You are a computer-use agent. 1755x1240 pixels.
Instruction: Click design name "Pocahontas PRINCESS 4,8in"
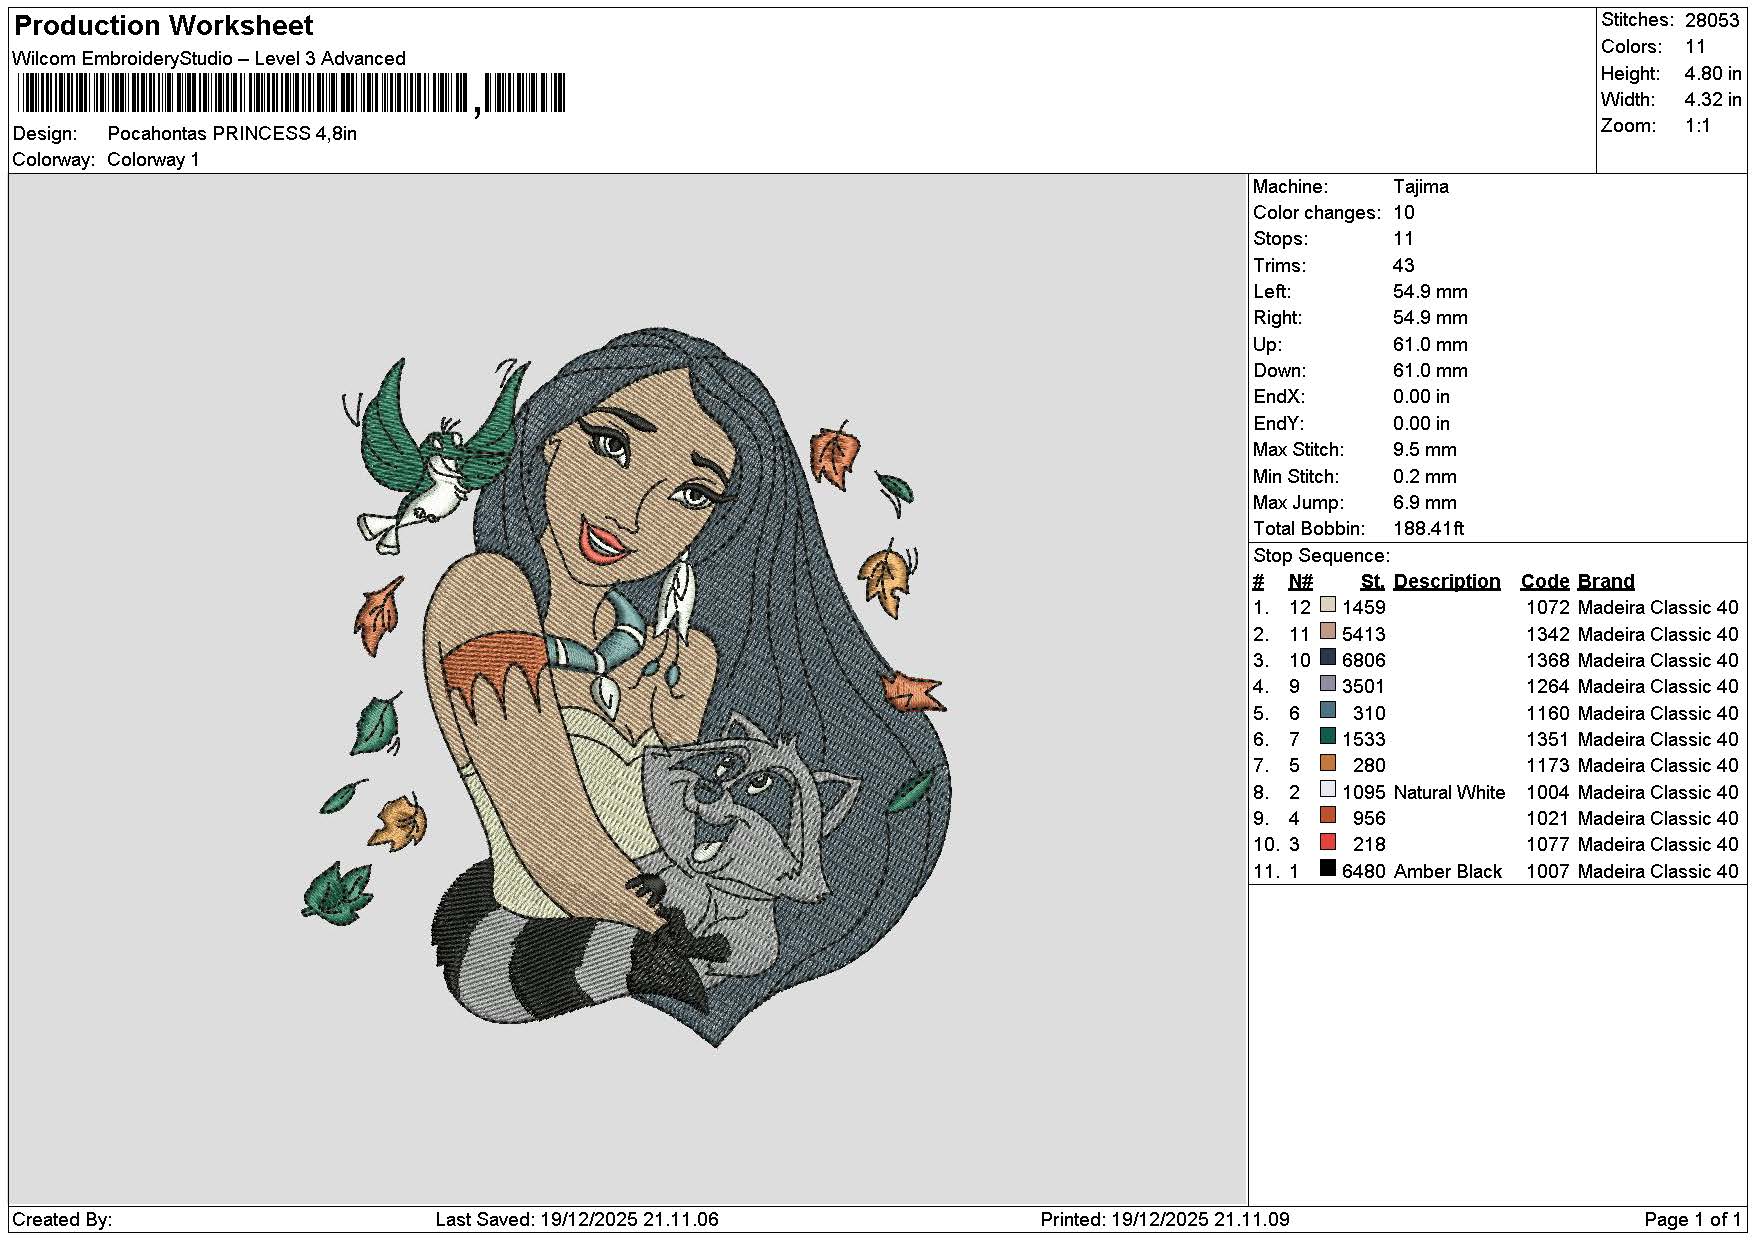[232, 133]
